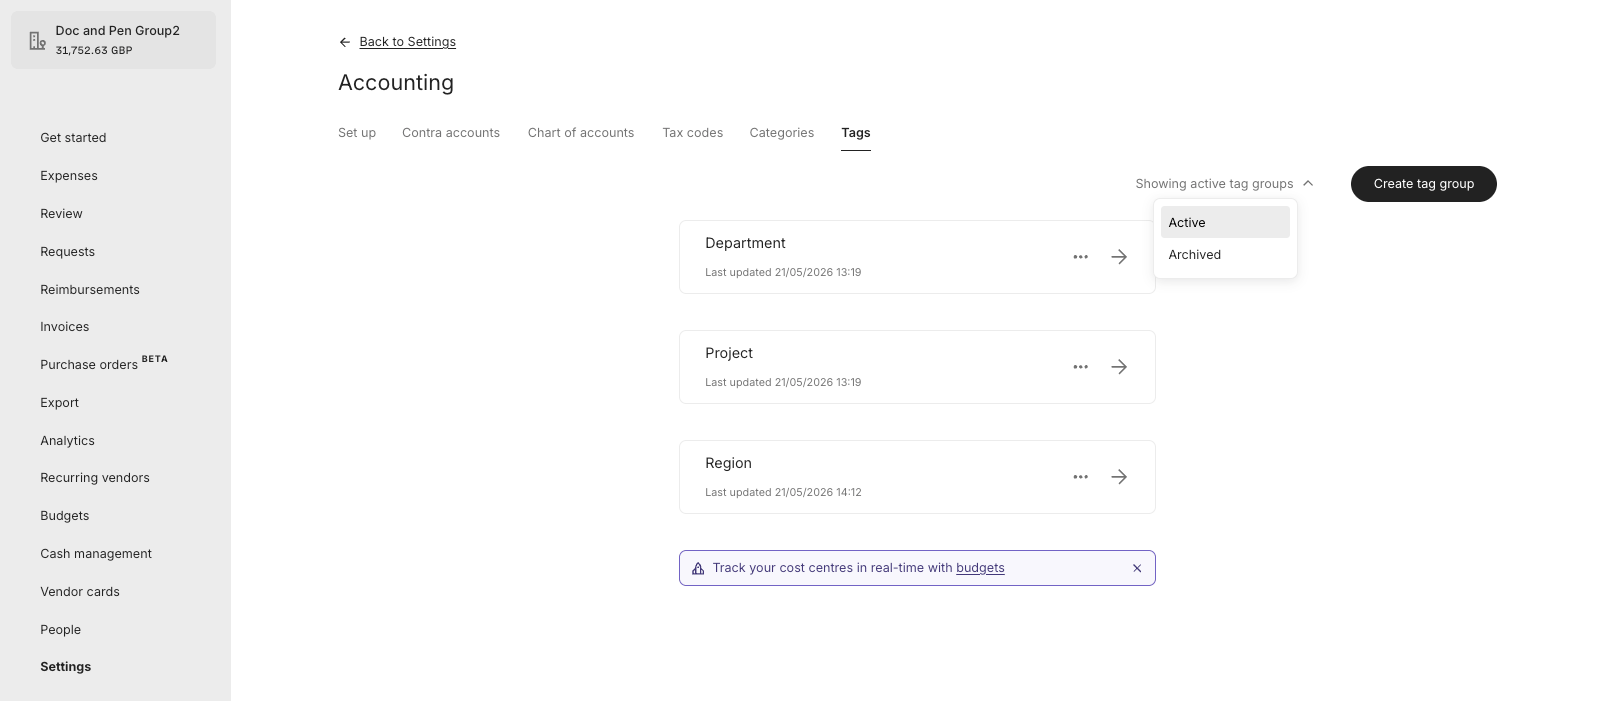Click the company building icon
This screenshot has width=1600, height=701.
37,41
